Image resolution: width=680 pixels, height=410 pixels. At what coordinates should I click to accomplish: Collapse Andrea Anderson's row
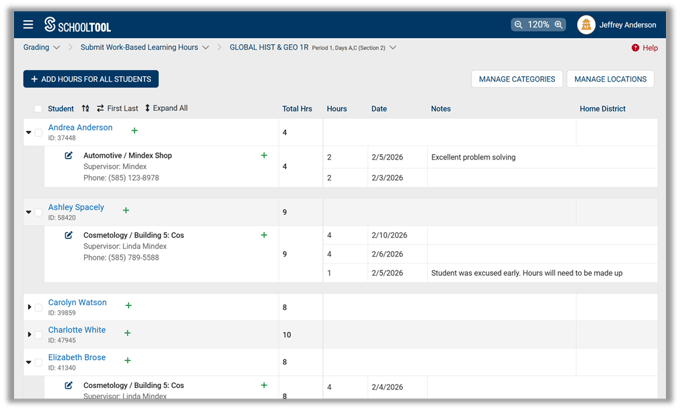pyautogui.click(x=28, y=132)
